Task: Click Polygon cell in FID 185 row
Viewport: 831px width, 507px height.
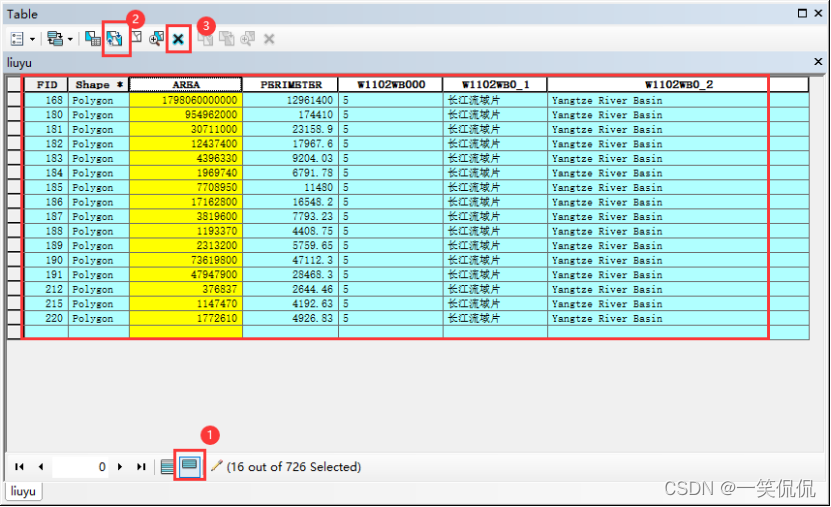Action: [x=99, y=188]
